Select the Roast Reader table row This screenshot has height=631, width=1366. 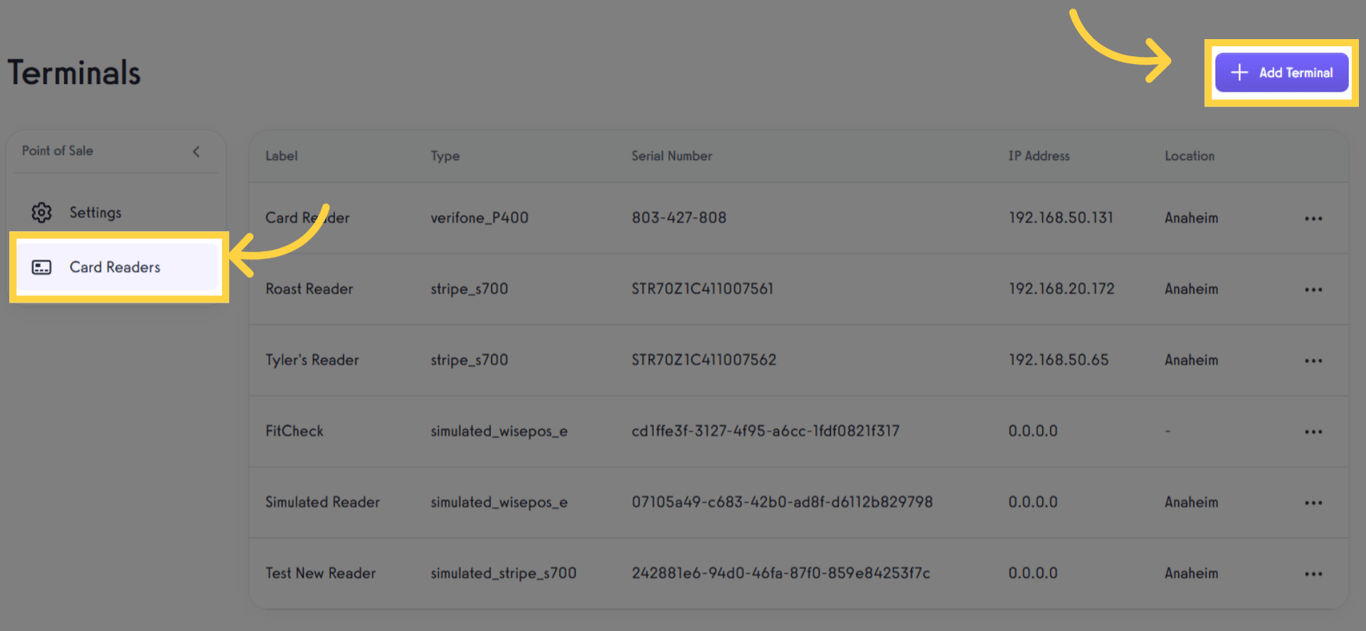click(700, 289)
